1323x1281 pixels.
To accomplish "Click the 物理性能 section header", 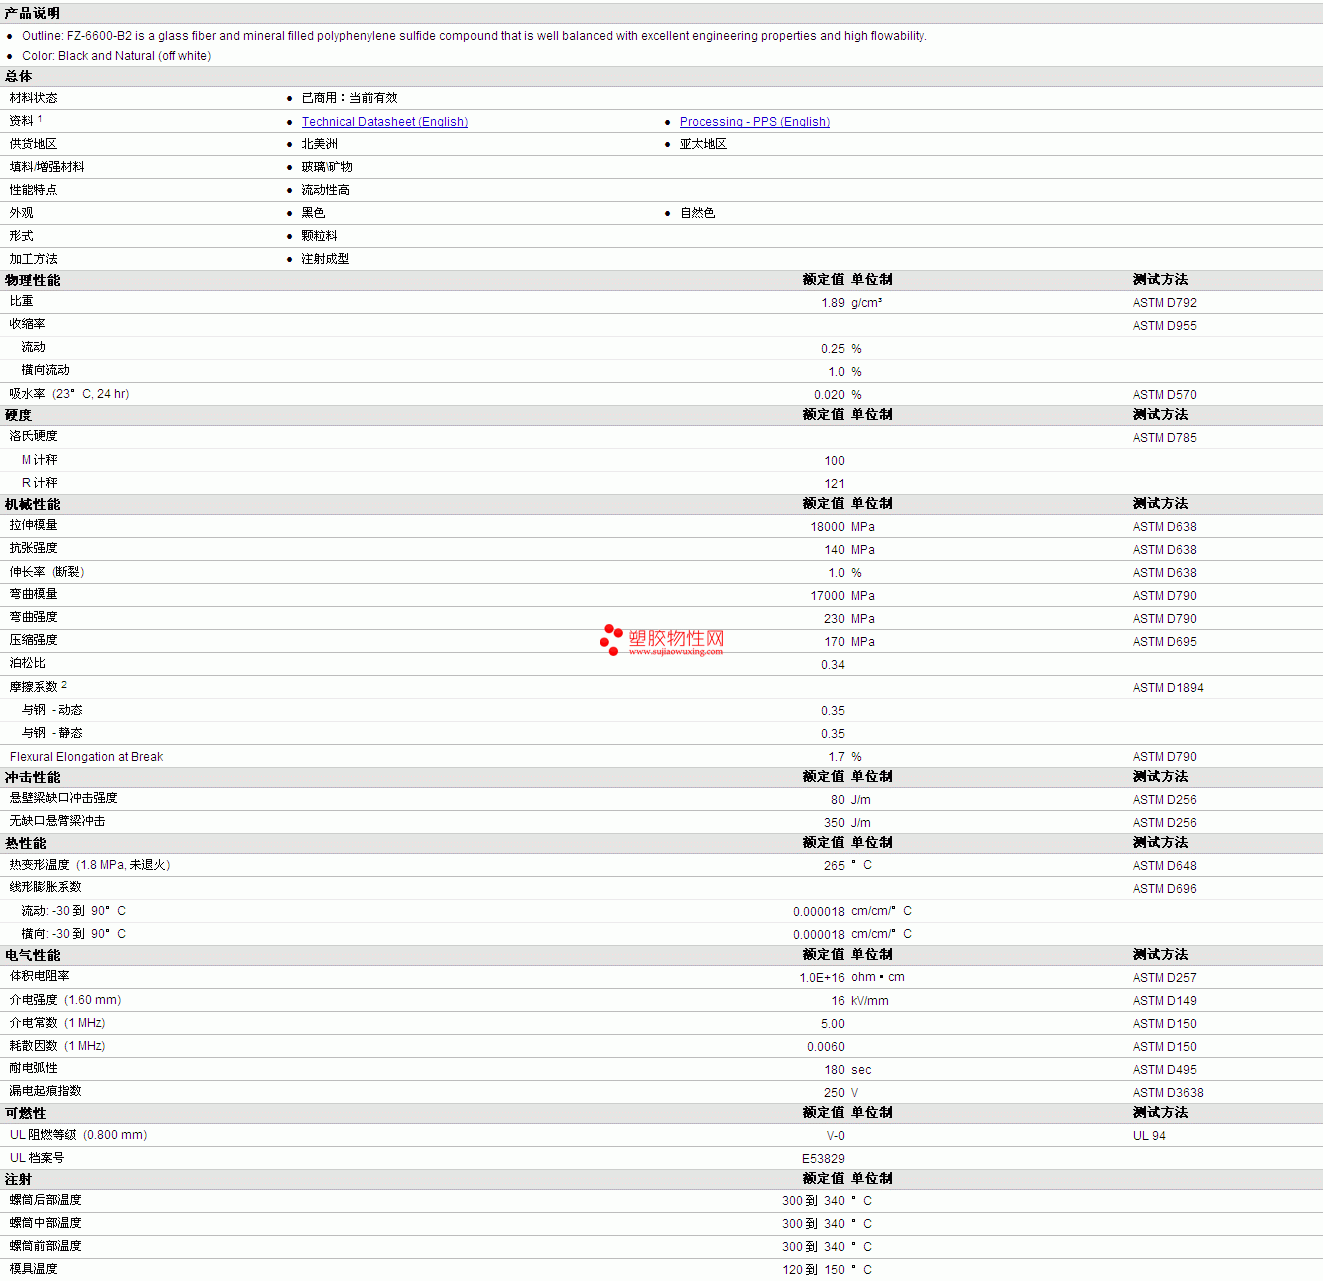I will 32,281.
